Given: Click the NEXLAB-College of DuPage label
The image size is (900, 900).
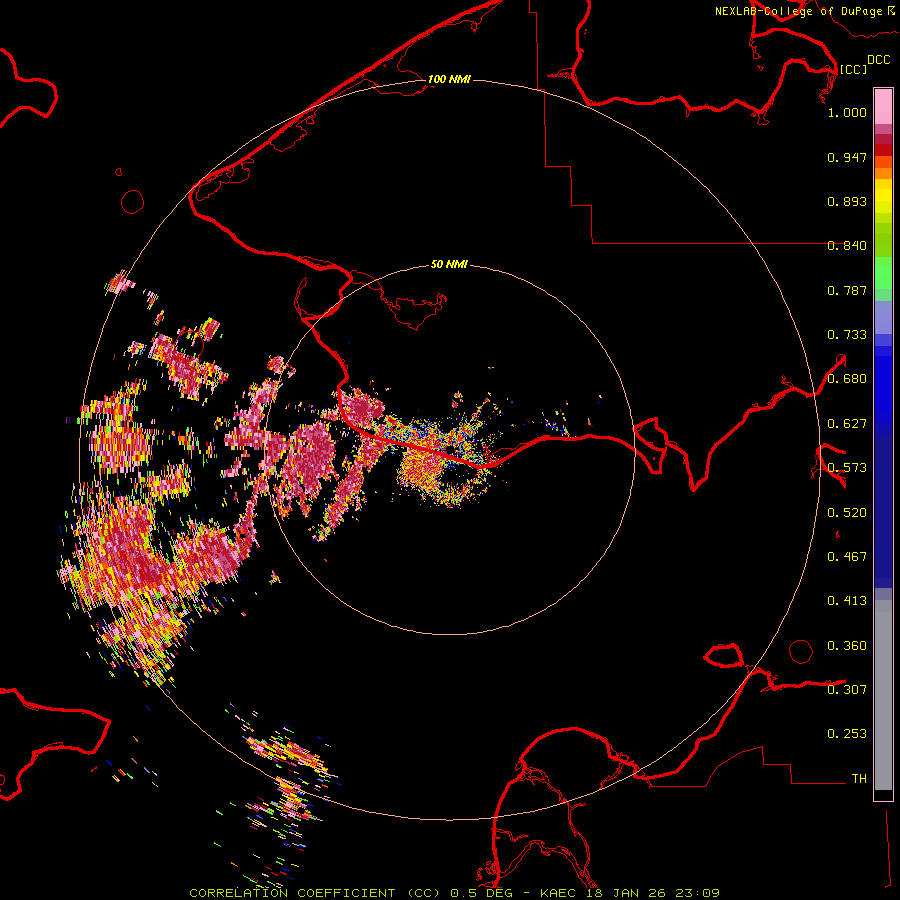Looking at the screenshot, I should point(798,11).
